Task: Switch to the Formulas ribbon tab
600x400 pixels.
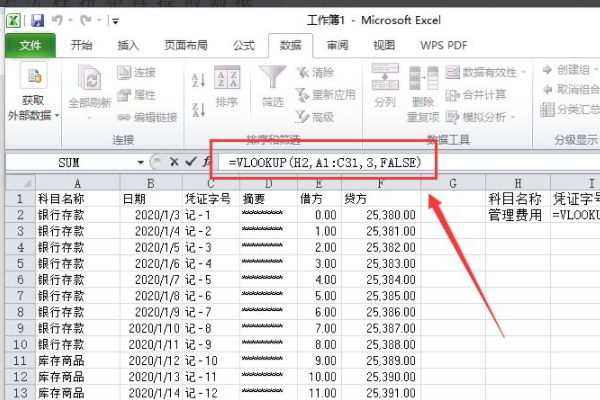Action: 243,45
